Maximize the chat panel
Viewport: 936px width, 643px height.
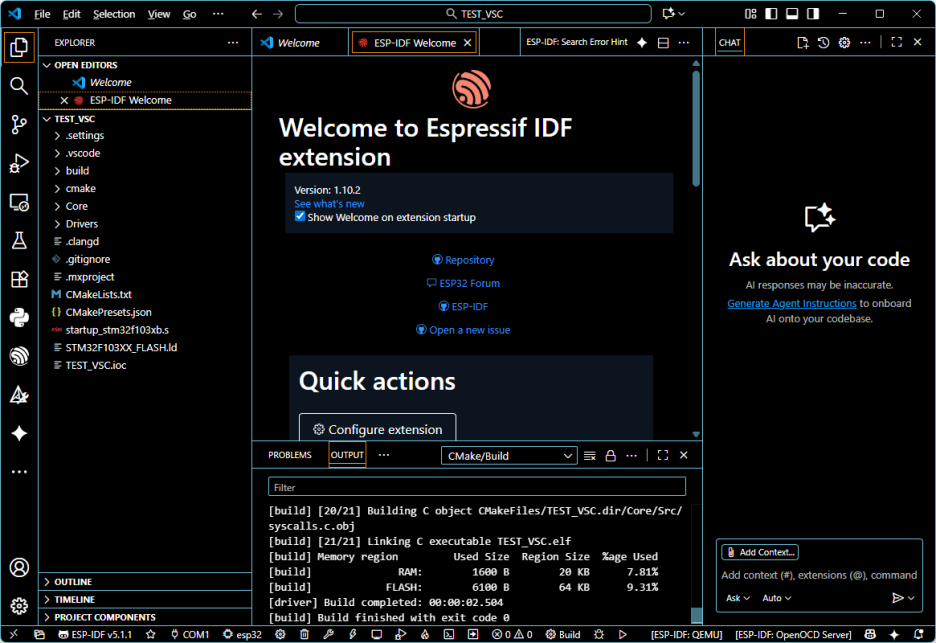pyautogui.click(x=897, y=42)
